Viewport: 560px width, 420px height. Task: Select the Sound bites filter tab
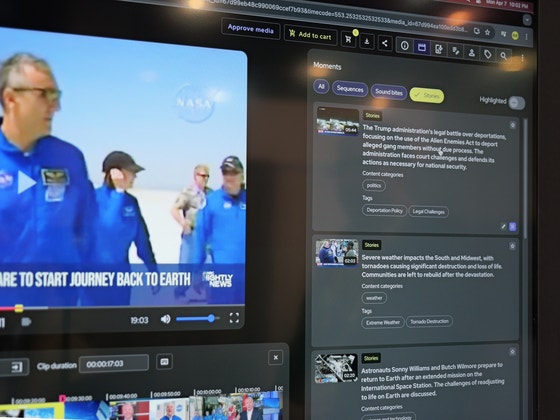389,92
